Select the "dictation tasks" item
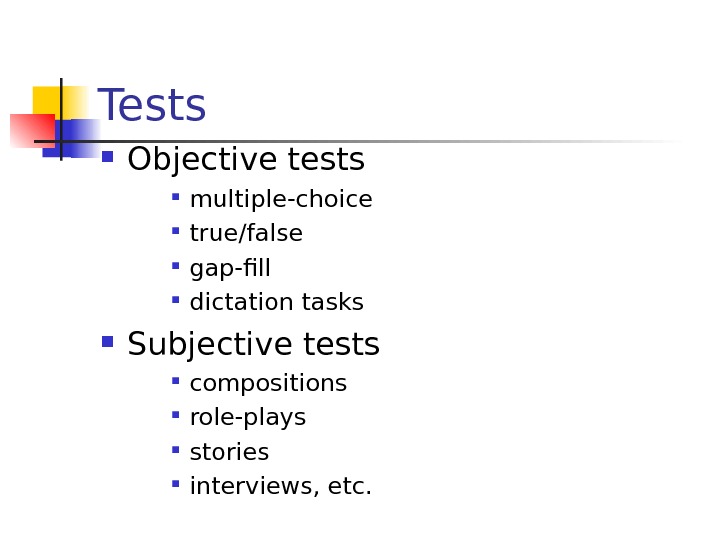This screenshot has height=540, width=720. pyautogui.click(x=277, y=303)
